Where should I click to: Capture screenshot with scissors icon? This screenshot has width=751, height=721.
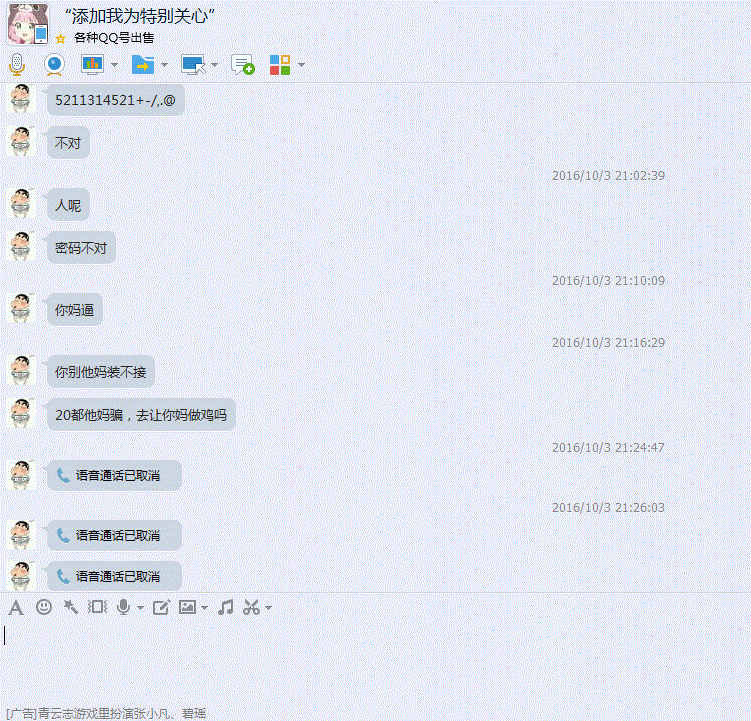tap(251, 607)
